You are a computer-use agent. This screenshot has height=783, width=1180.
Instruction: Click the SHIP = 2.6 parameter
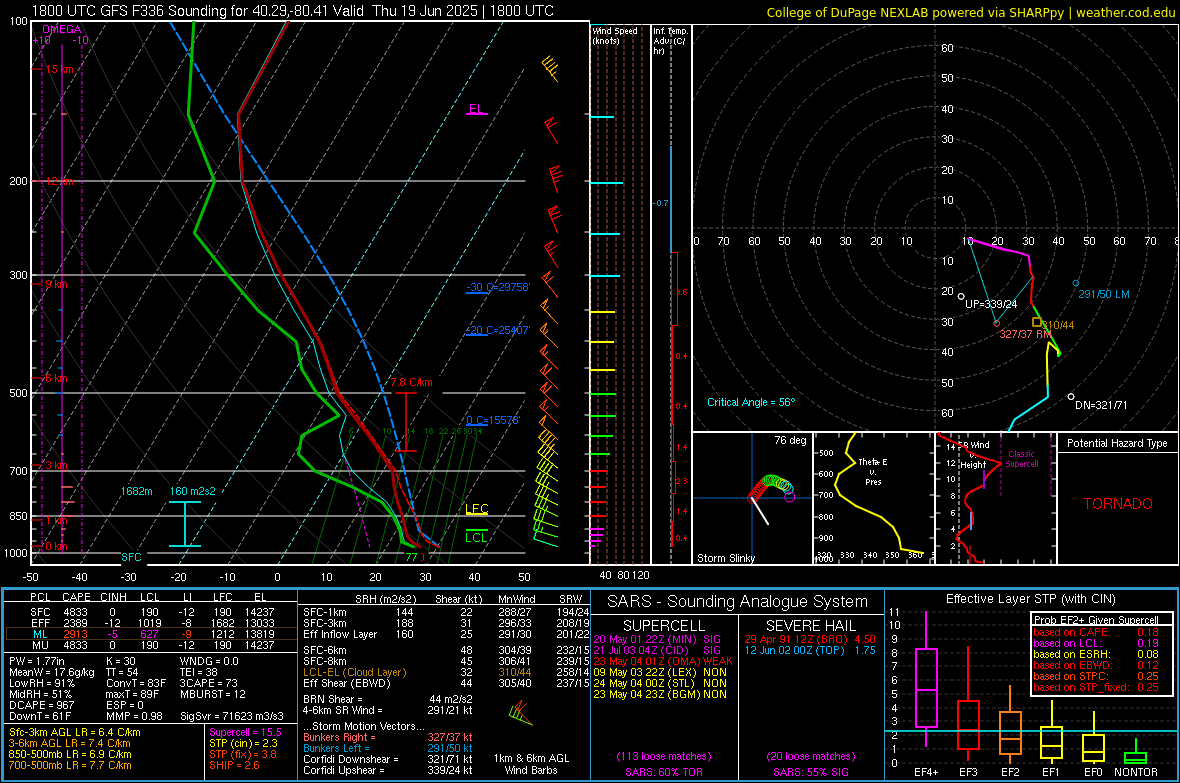click(234, 765)
